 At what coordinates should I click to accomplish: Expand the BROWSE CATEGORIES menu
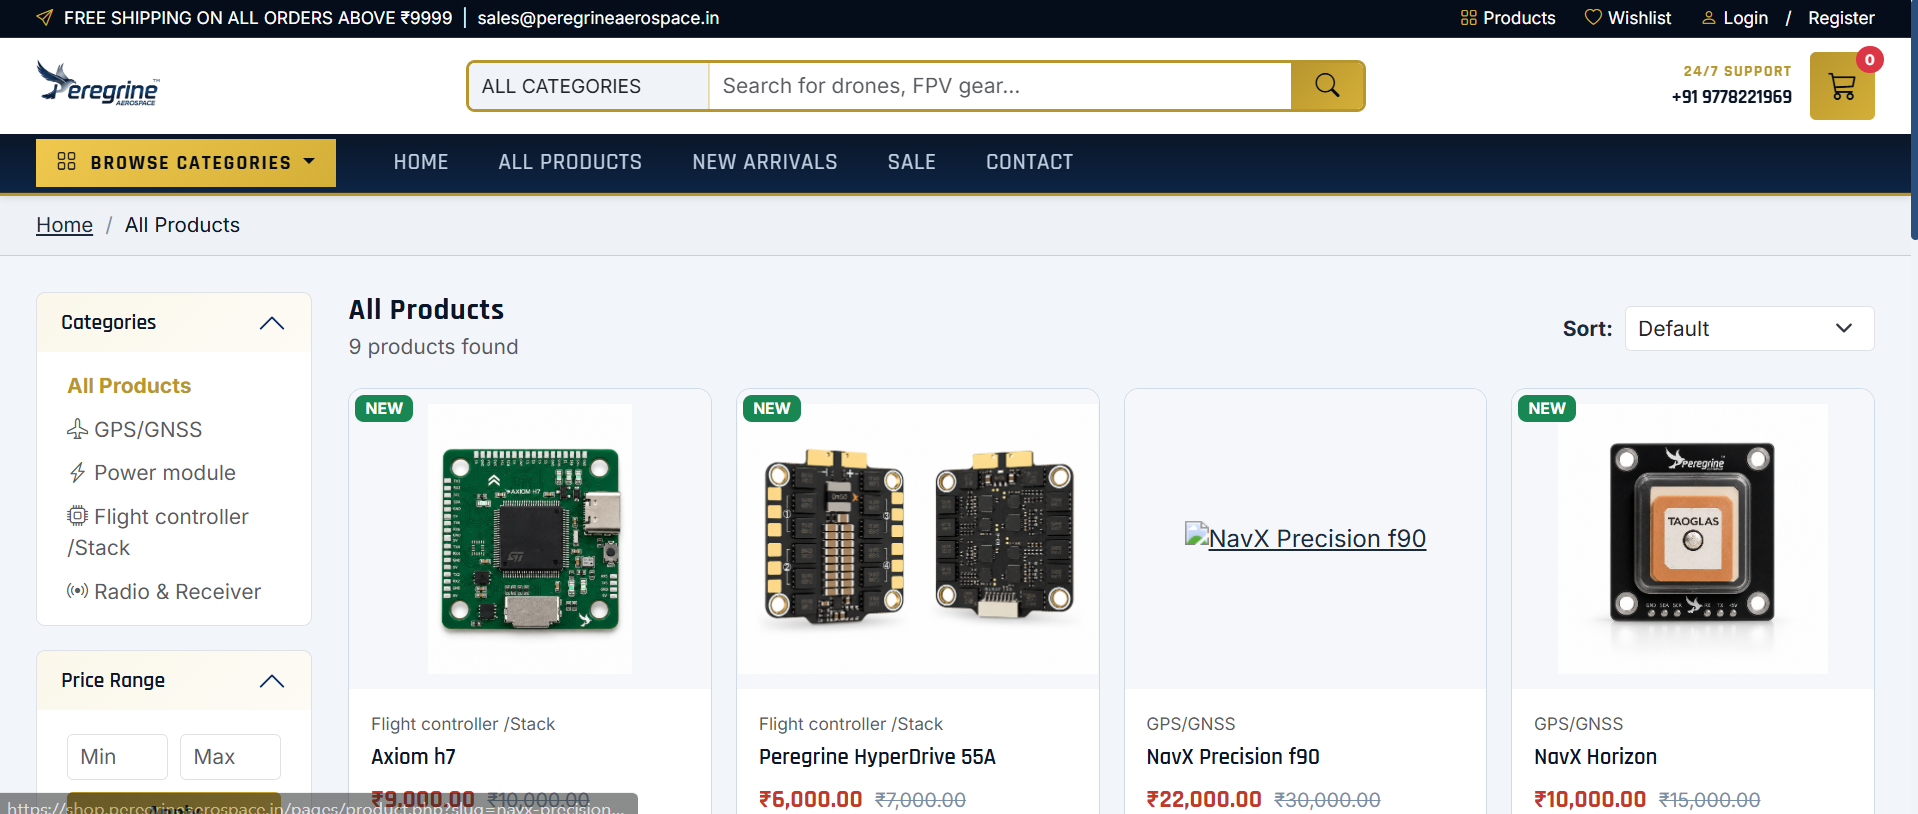pos(186,162)
